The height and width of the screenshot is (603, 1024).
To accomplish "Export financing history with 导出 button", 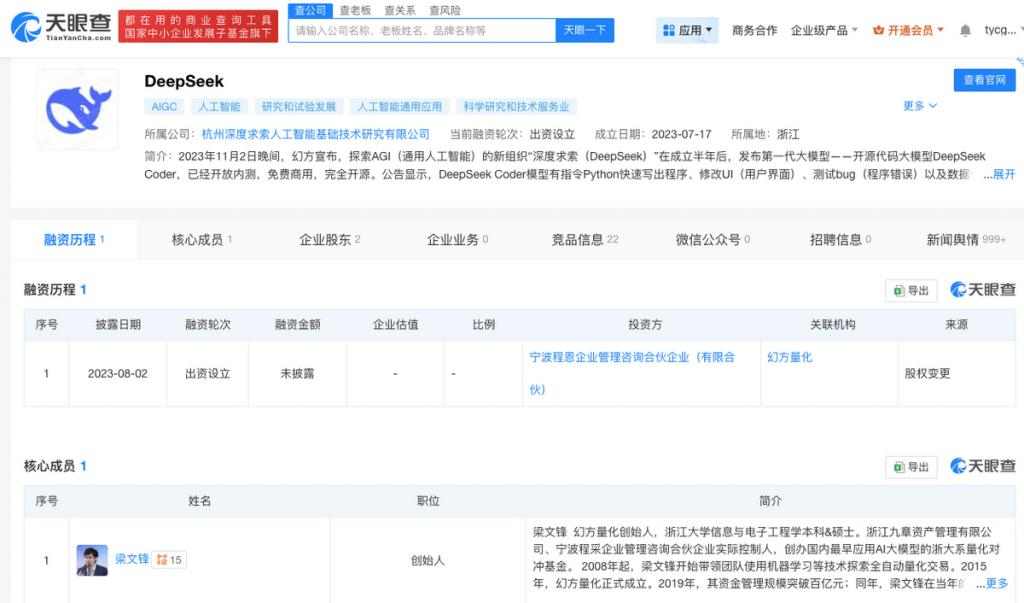I will [910, 290].
